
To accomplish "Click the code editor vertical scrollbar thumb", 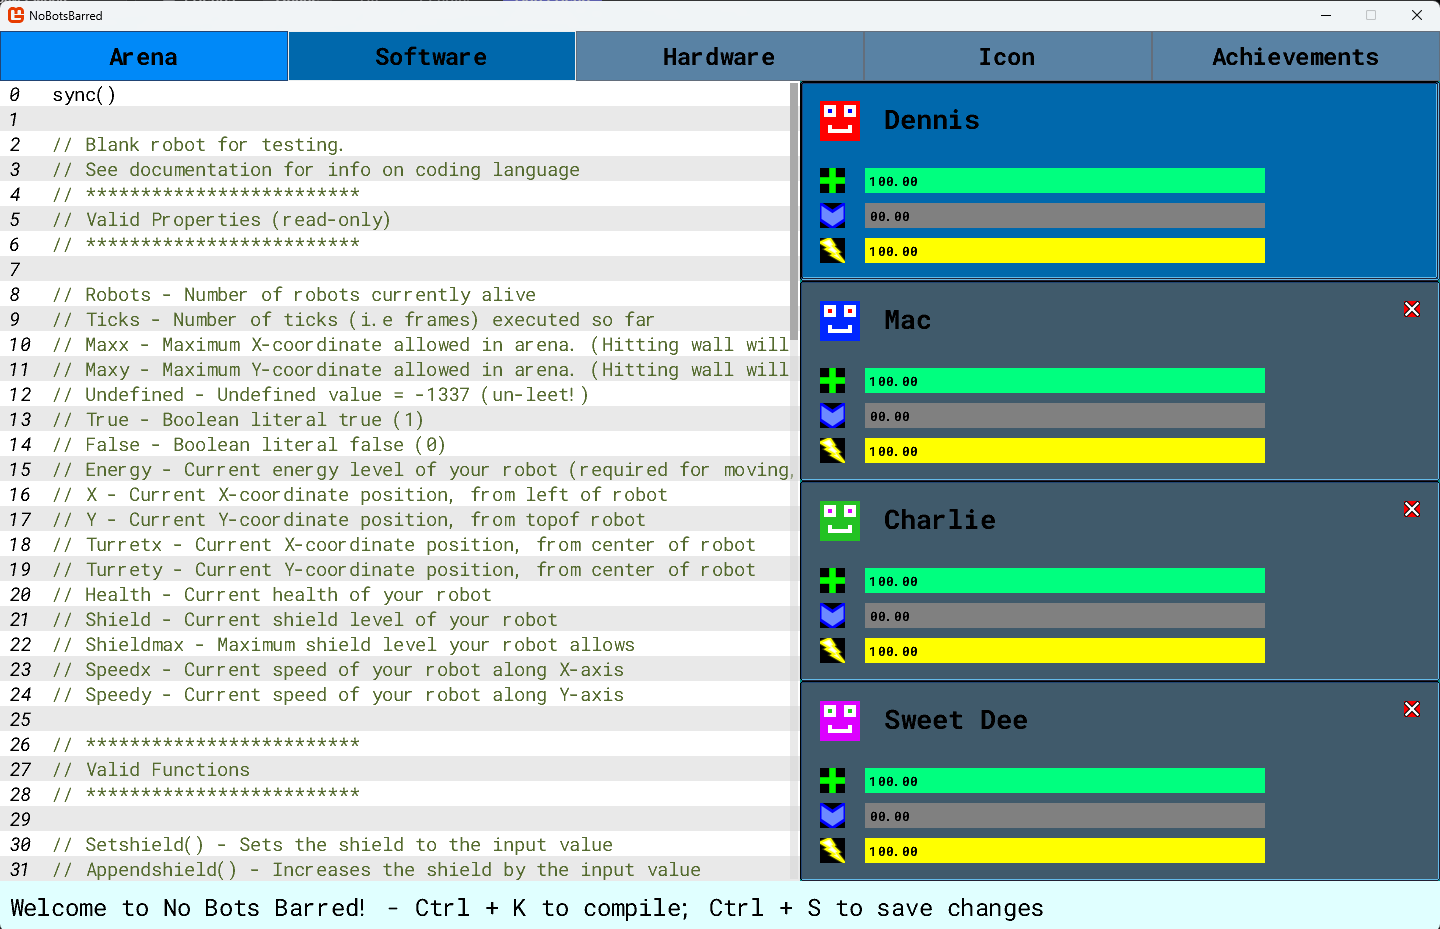I will pyautogui.click(x=795, y=211).
